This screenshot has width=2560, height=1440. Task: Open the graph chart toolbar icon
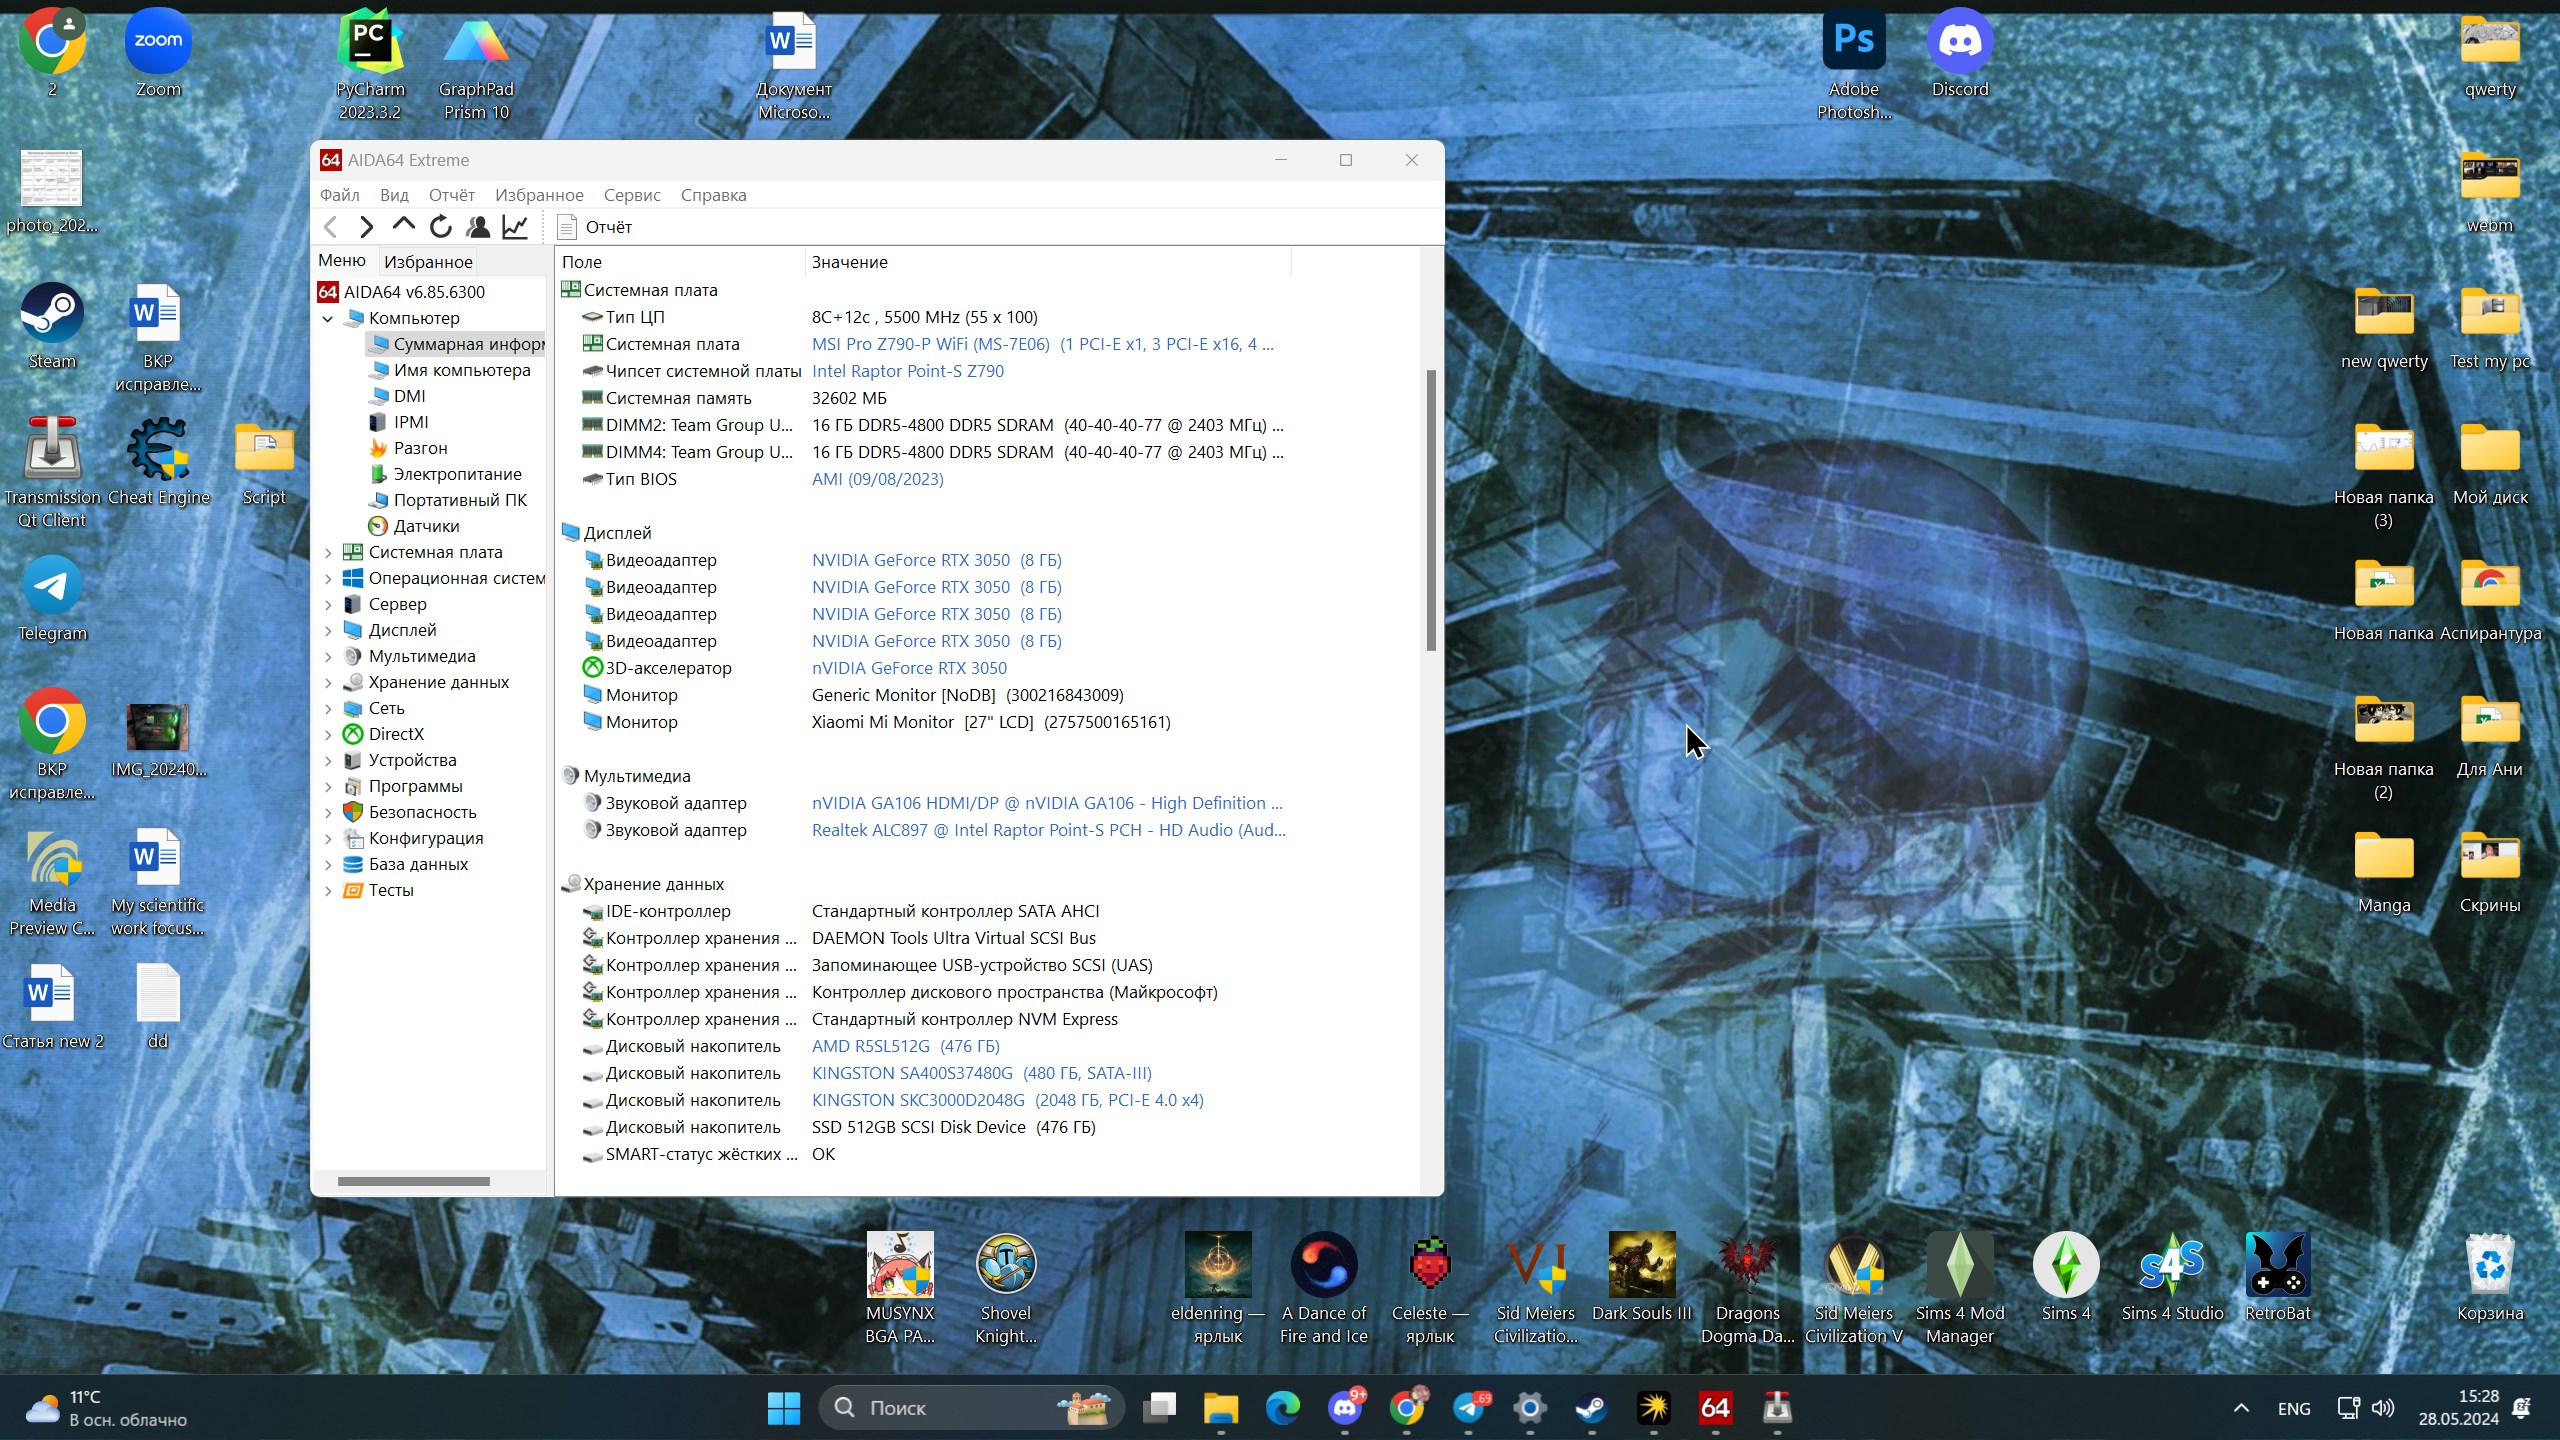(x=515, y=227)
